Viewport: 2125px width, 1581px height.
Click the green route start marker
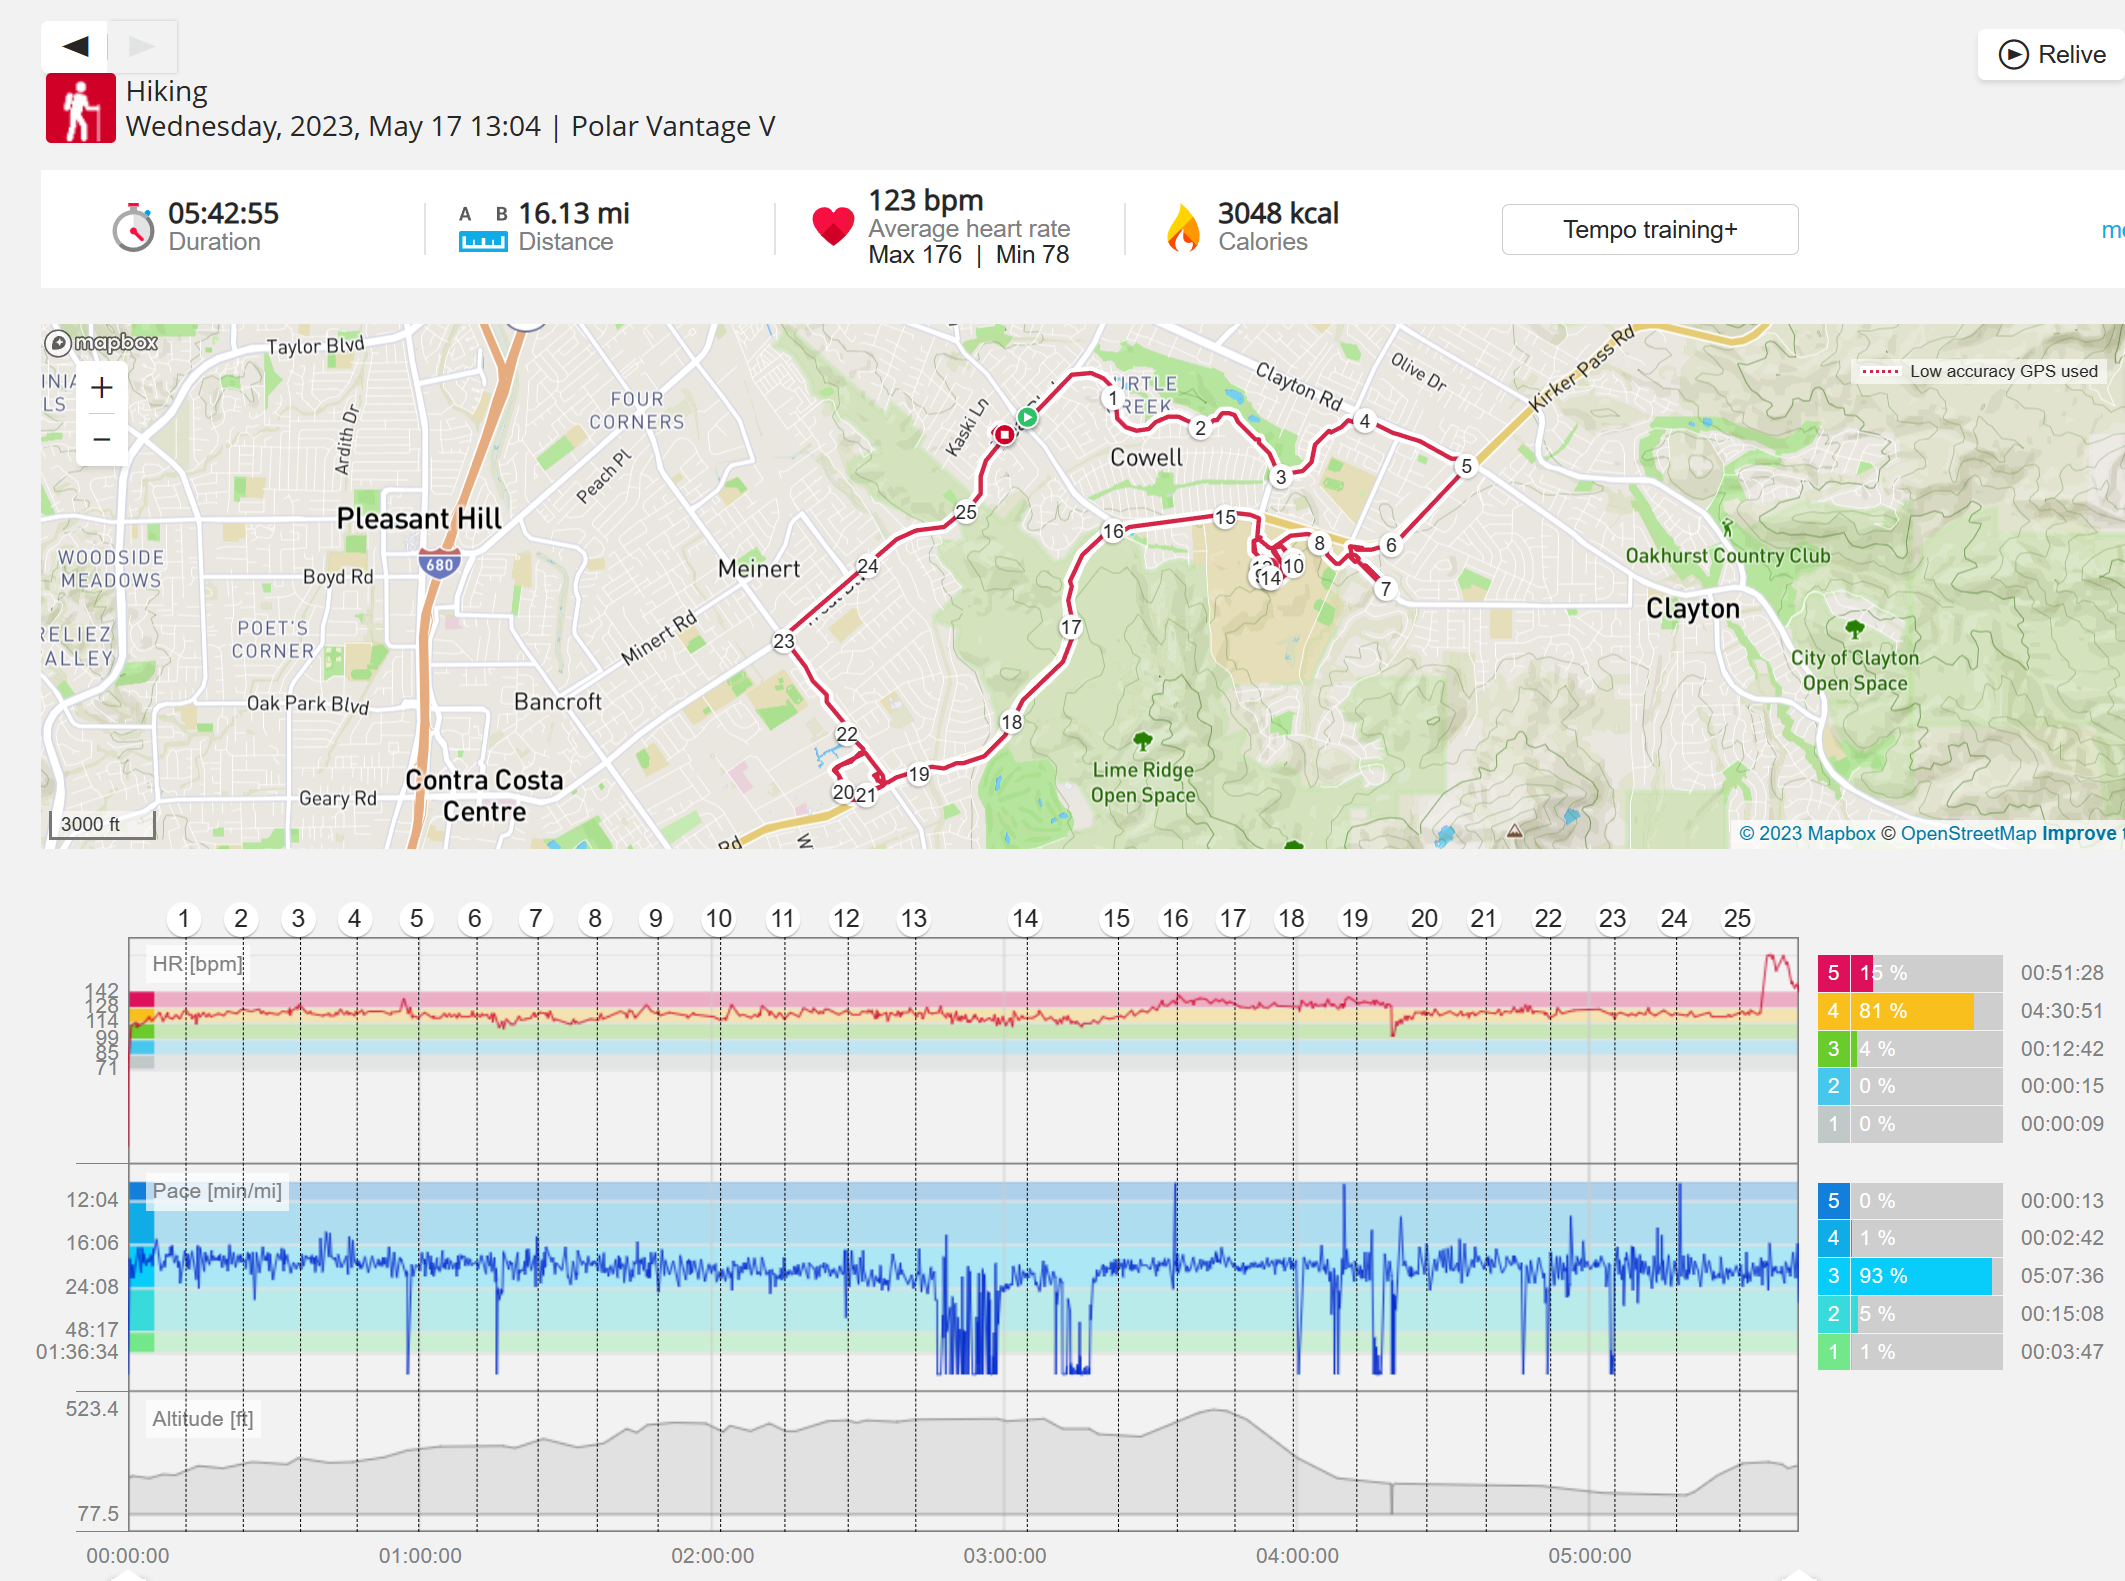click(1027, 417)
